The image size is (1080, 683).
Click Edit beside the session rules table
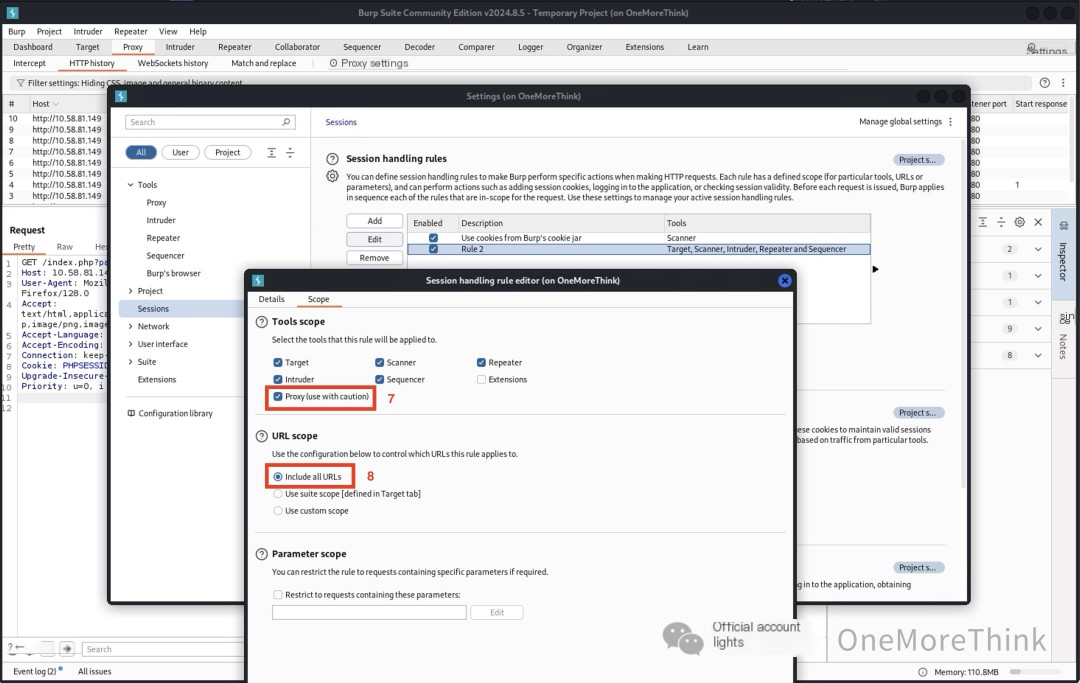375,240
